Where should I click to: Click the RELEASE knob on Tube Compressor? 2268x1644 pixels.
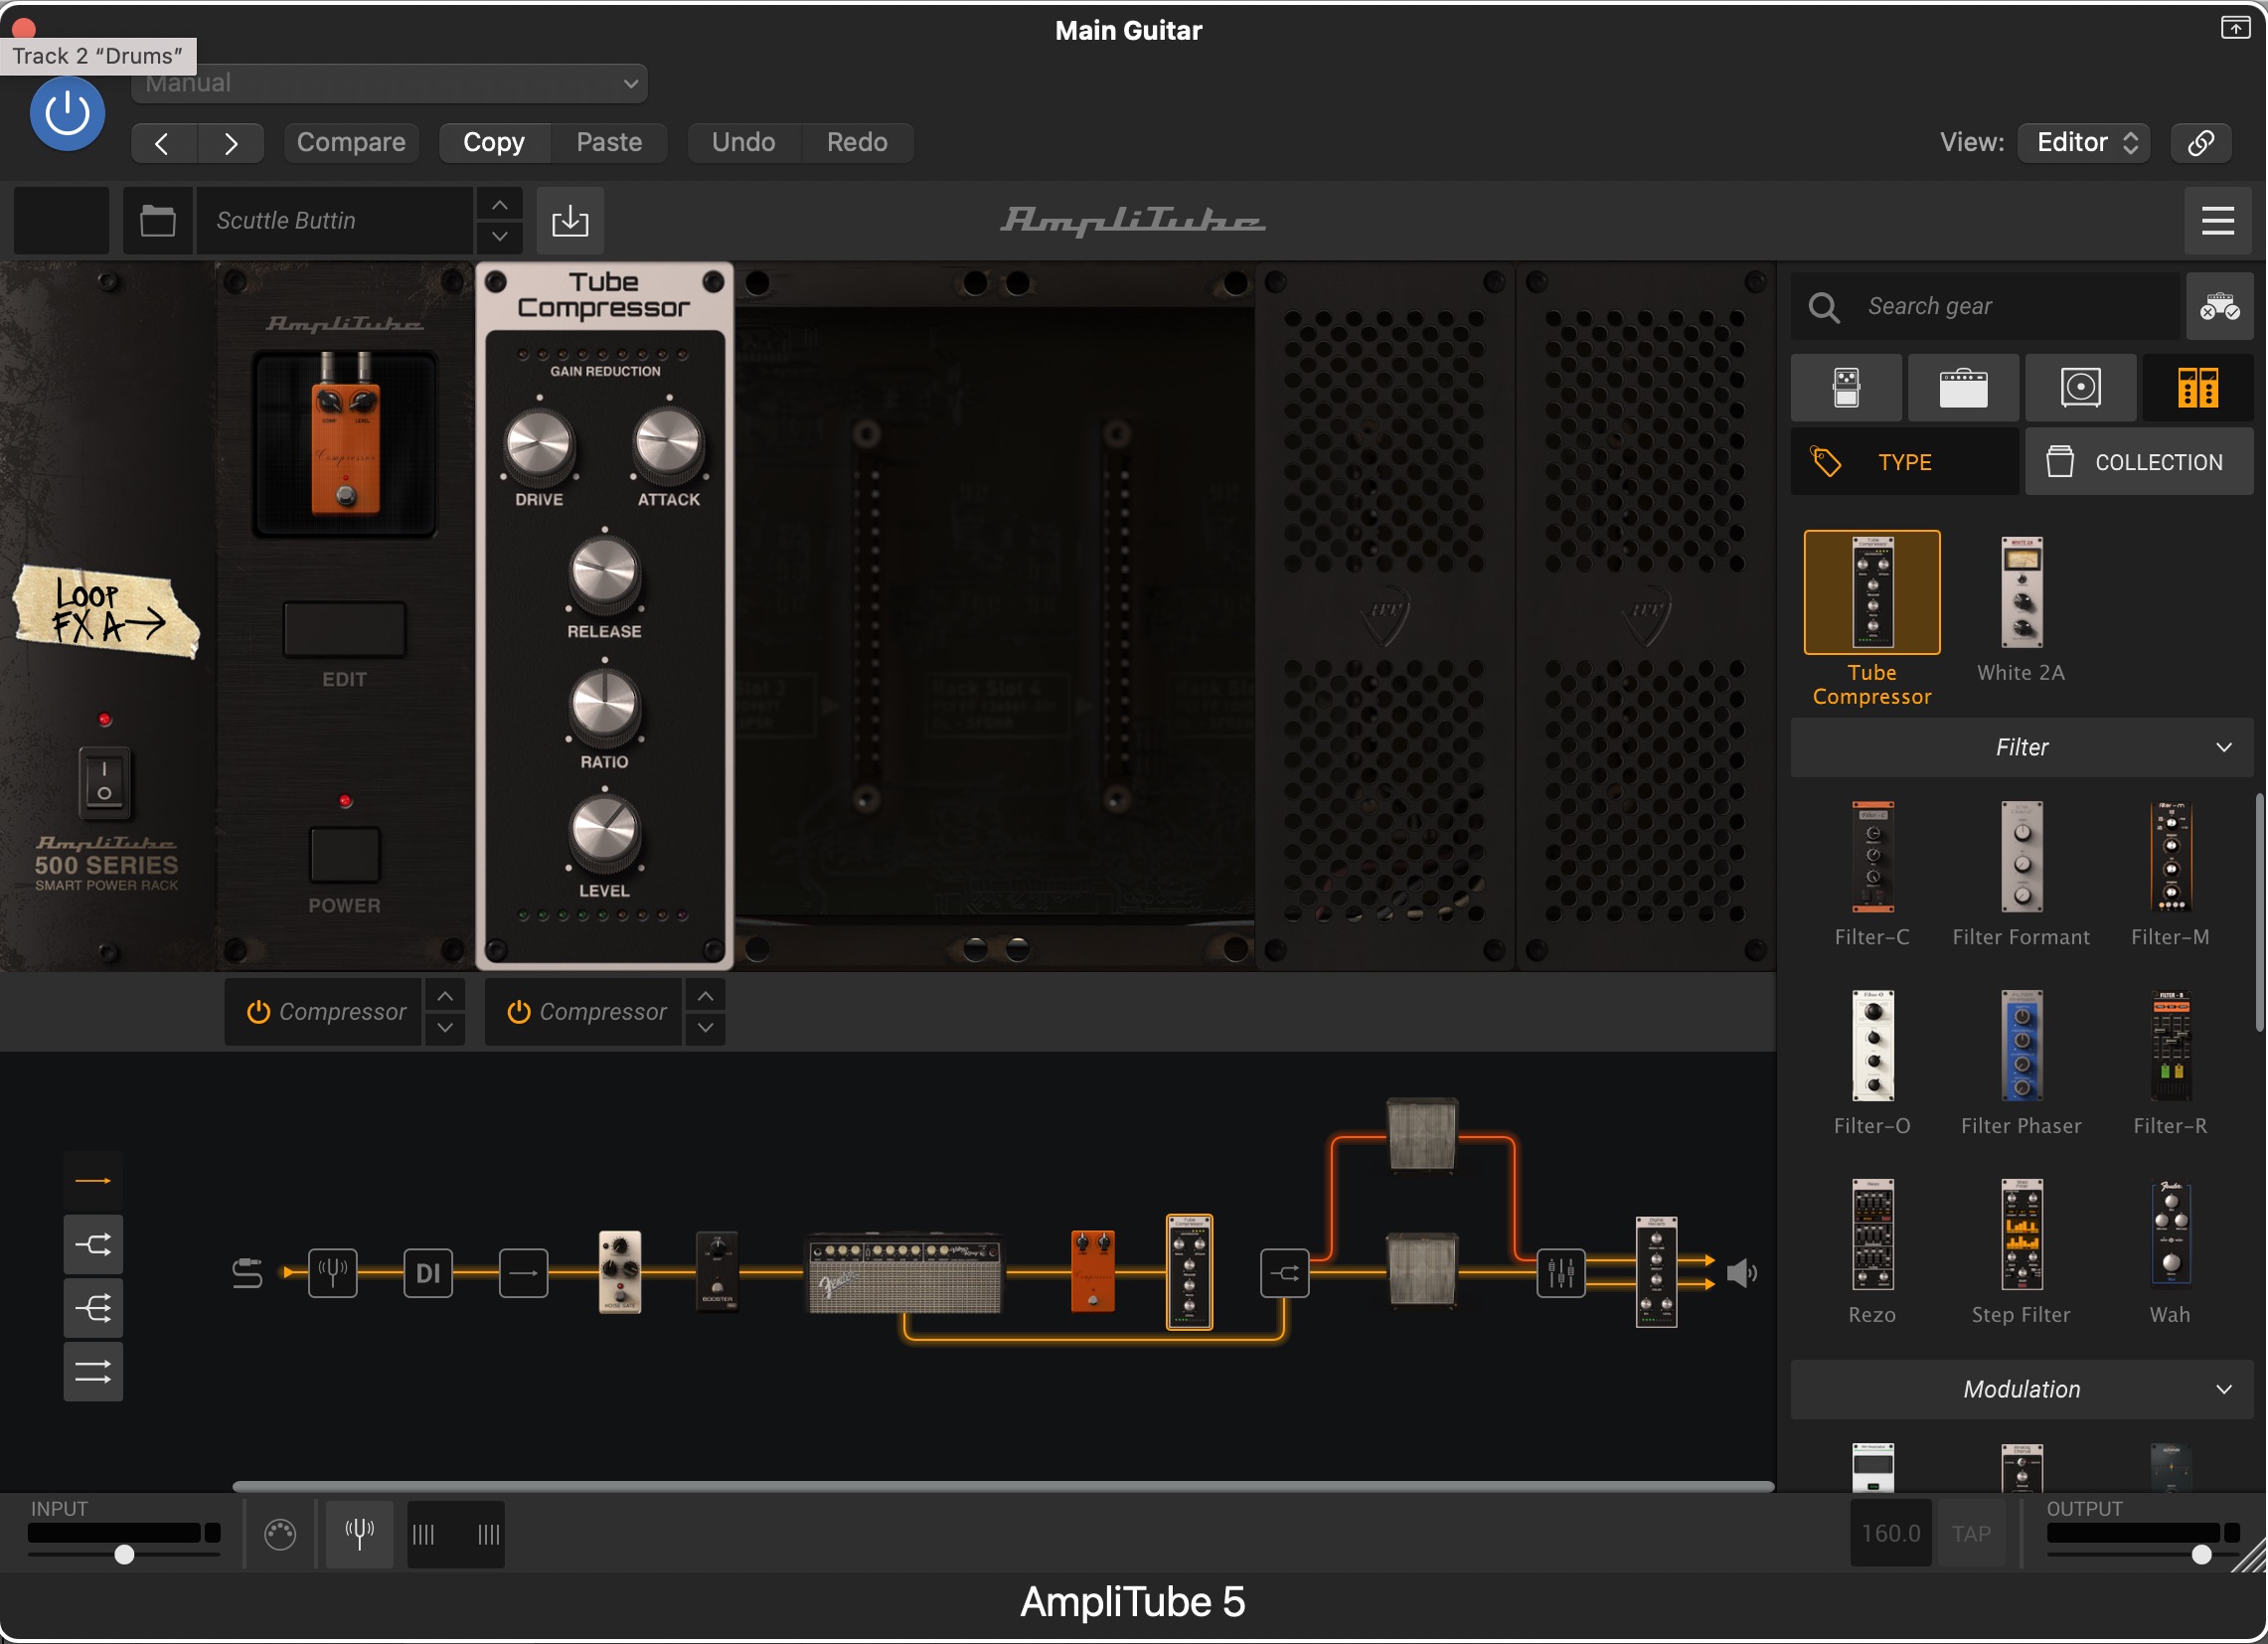coord(604,574)
